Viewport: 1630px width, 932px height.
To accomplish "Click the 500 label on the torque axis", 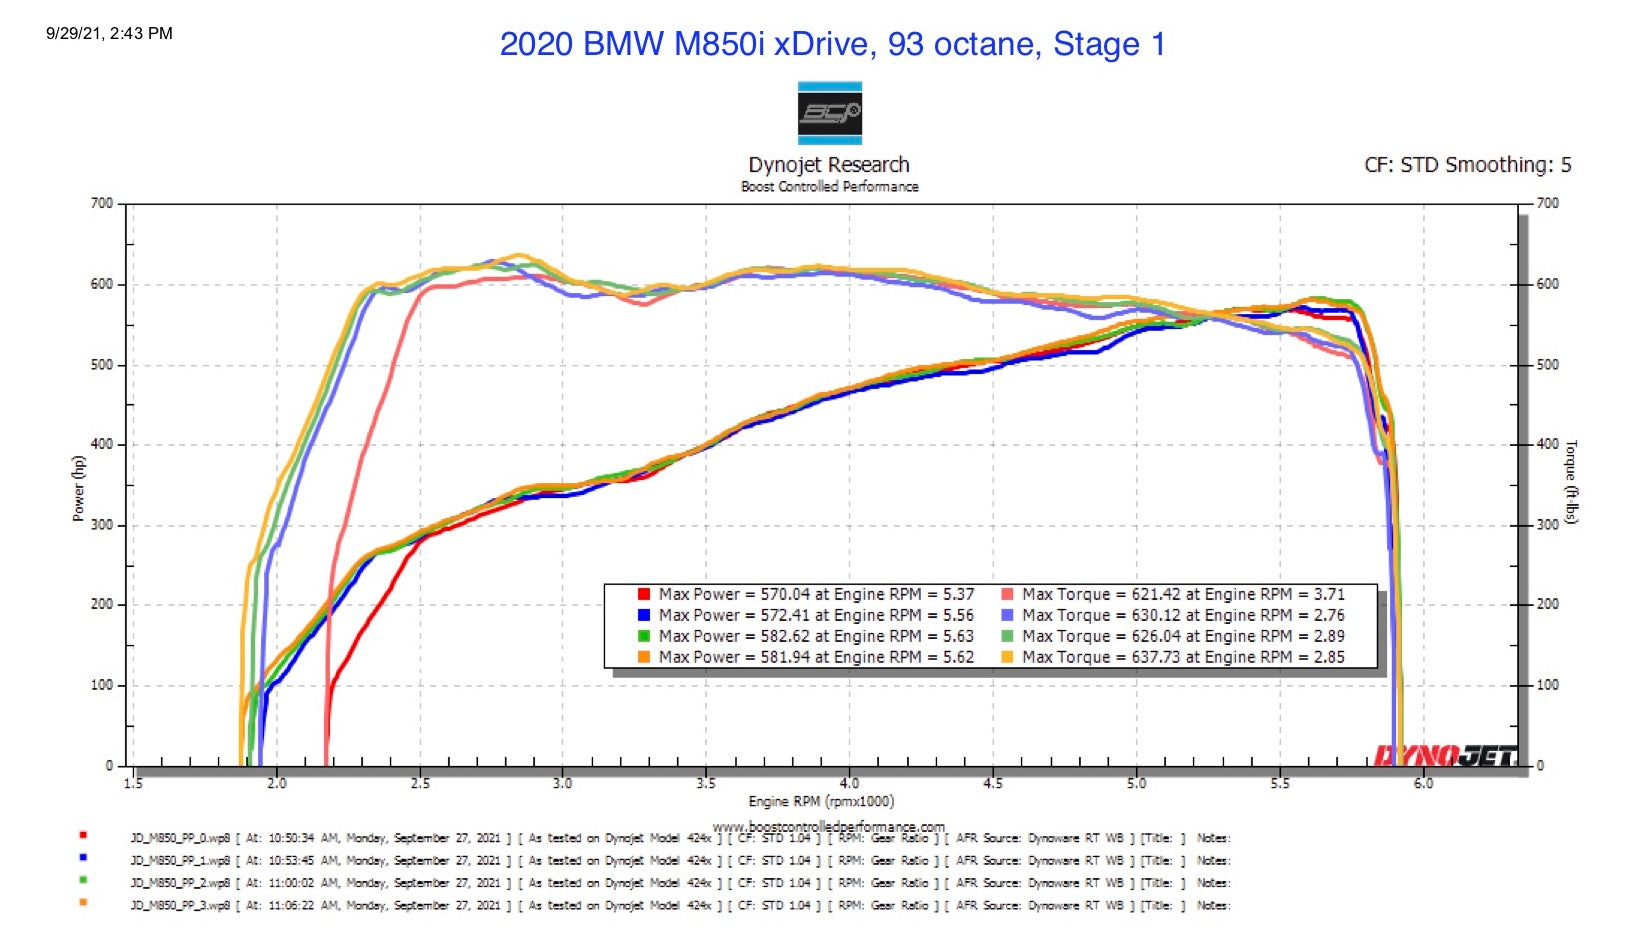I will [1547, 365].
